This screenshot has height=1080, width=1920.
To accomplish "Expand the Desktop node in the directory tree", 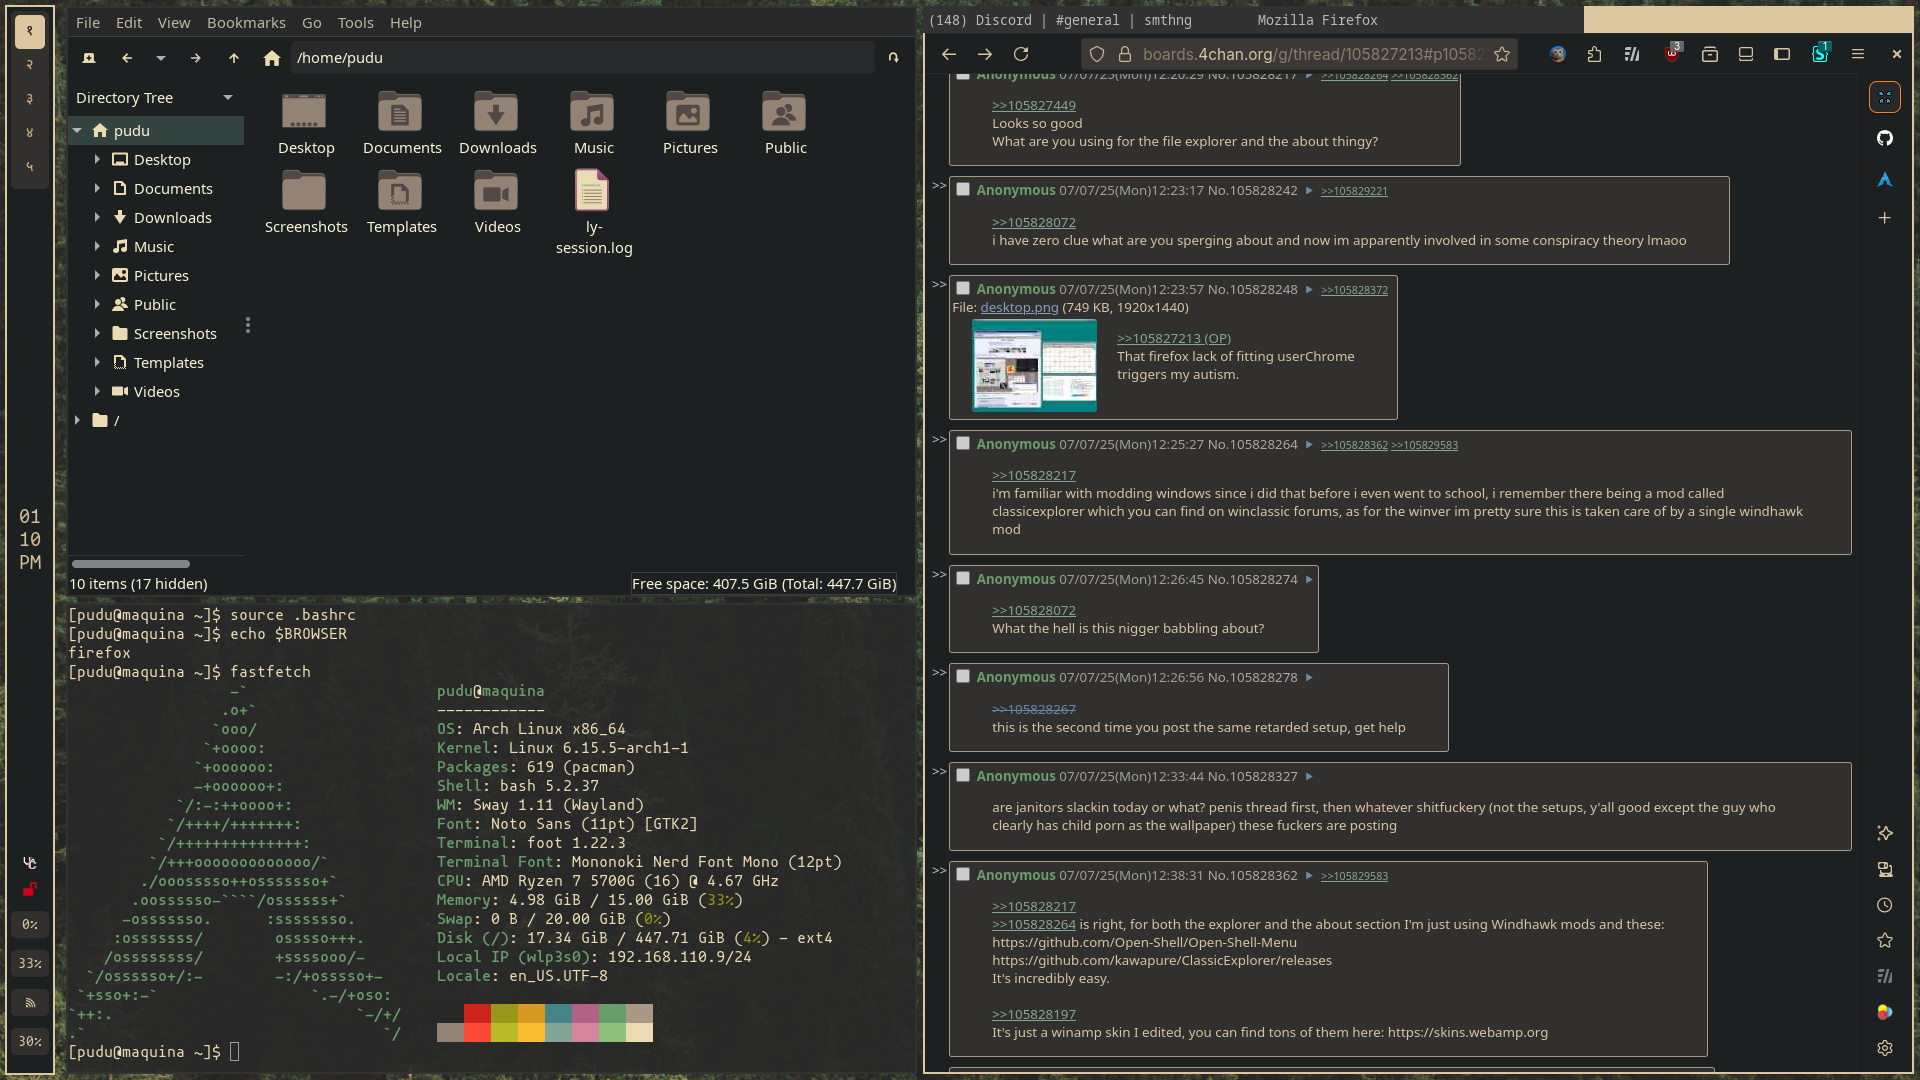I will pyautogui.click(x=97, y=160).
